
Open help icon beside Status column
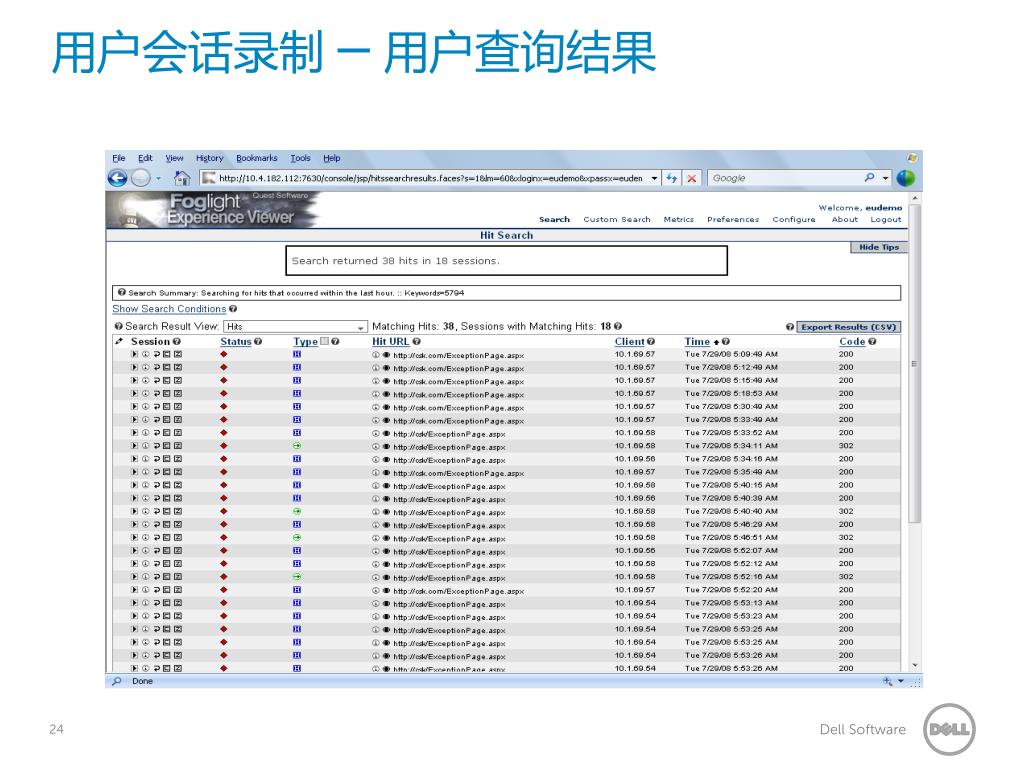coord(258,342)
